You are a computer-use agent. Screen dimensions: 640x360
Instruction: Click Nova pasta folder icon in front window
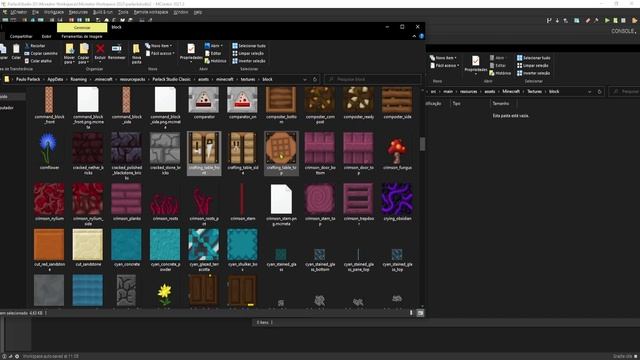(x=136, y=49)
